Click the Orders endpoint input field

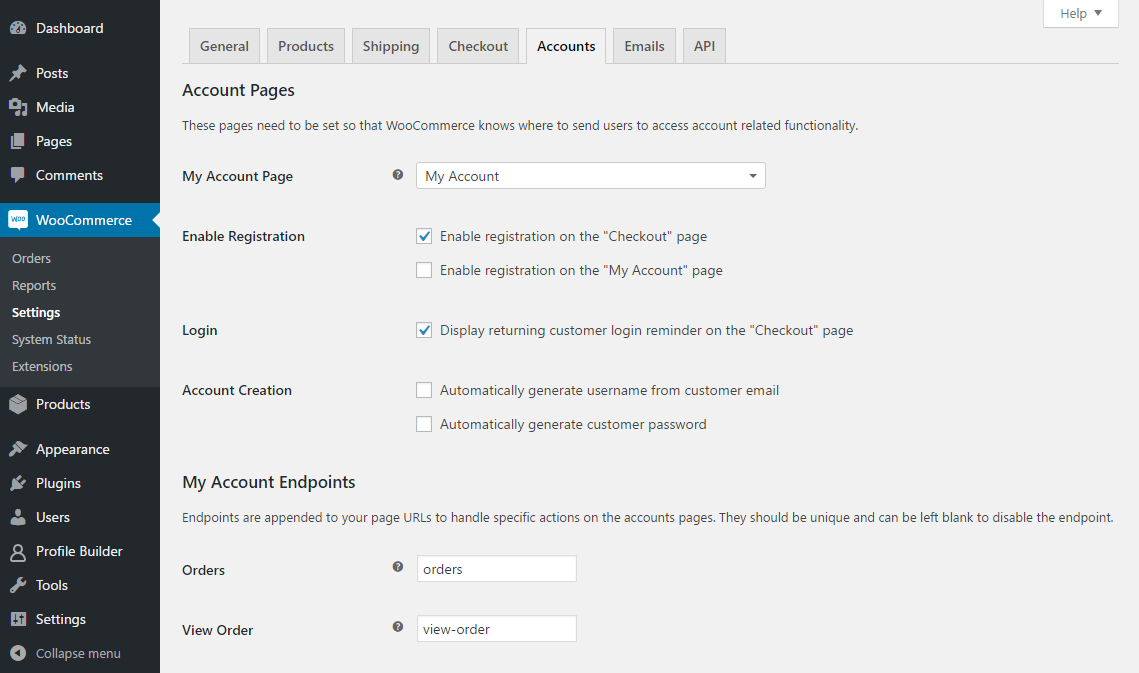click(x=497, y=569)
